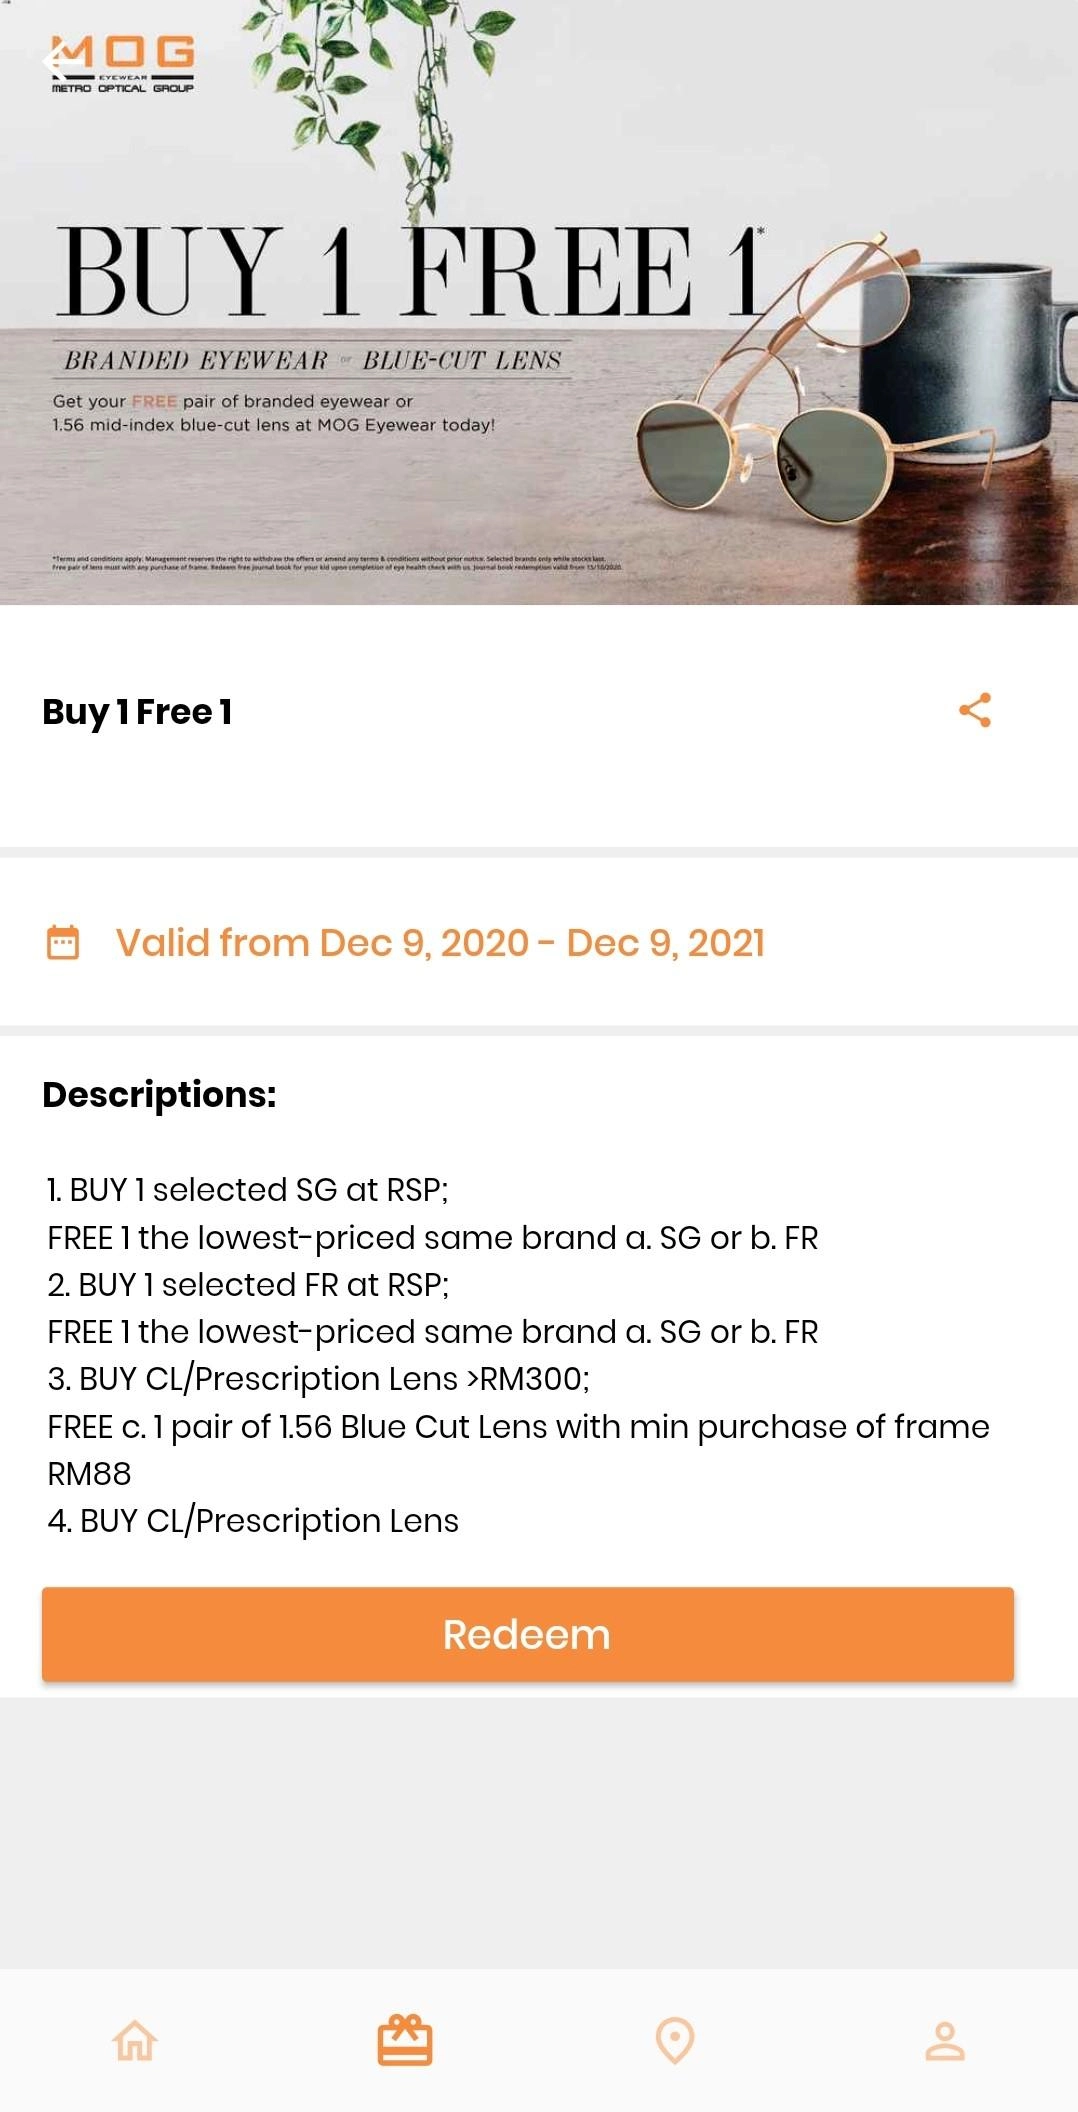Tap the calendar icon beside validity dates

click(x=63, y=942)
